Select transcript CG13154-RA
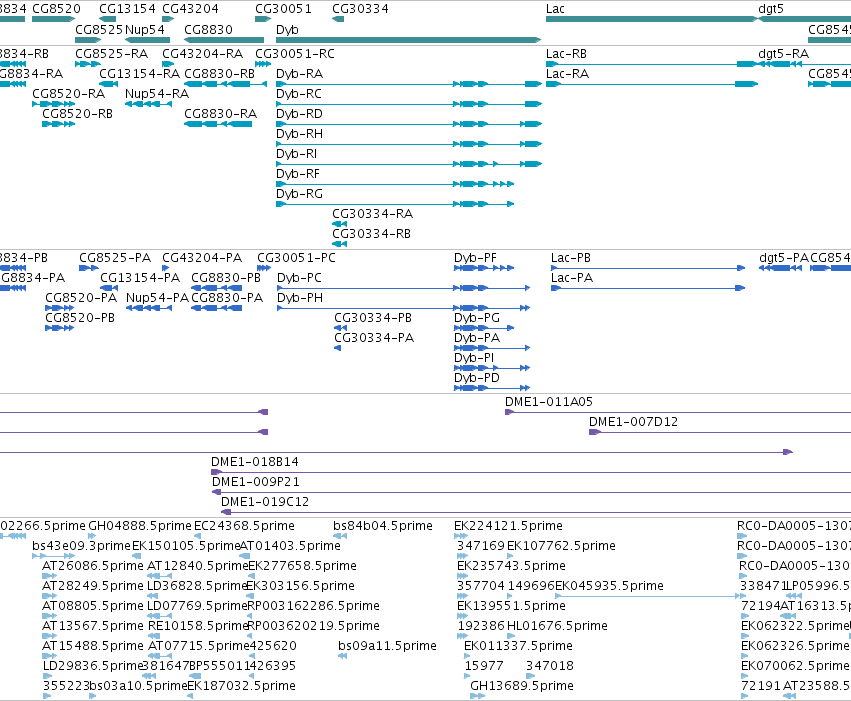Image resolution: width=851 pixels, height=701 pixels. point(139,74)
